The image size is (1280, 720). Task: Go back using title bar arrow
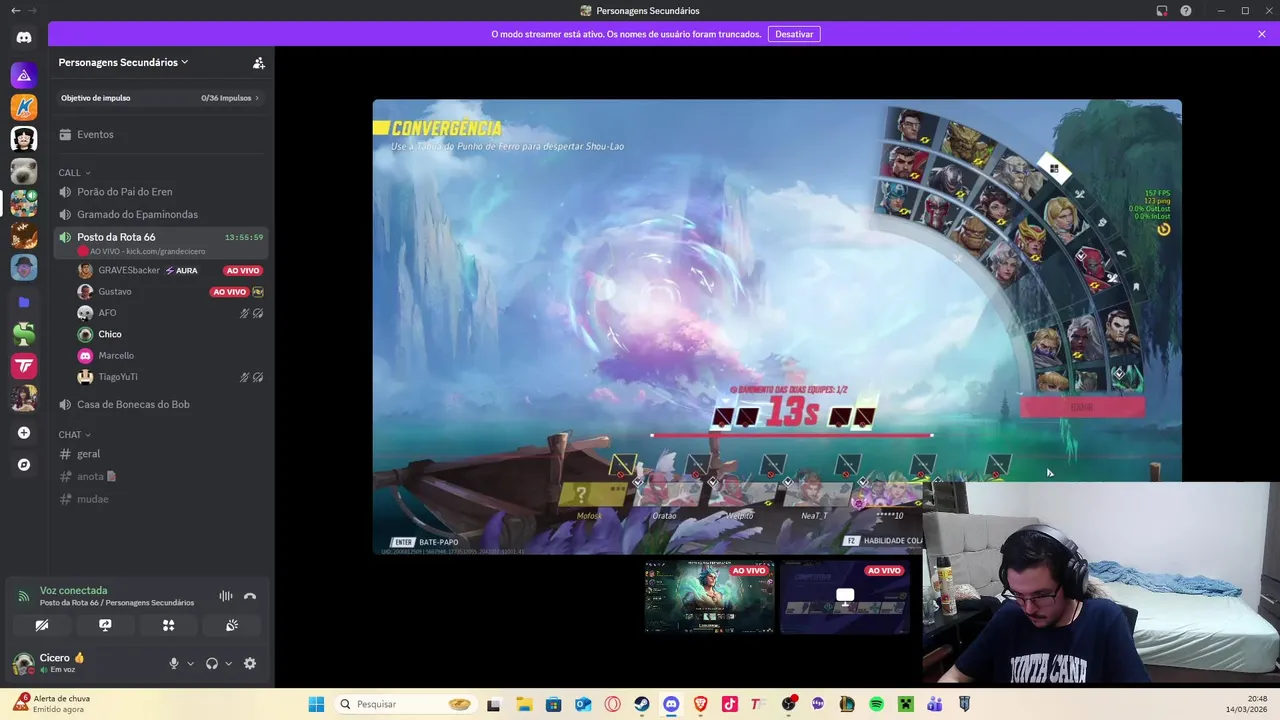[x=15, y=11]
